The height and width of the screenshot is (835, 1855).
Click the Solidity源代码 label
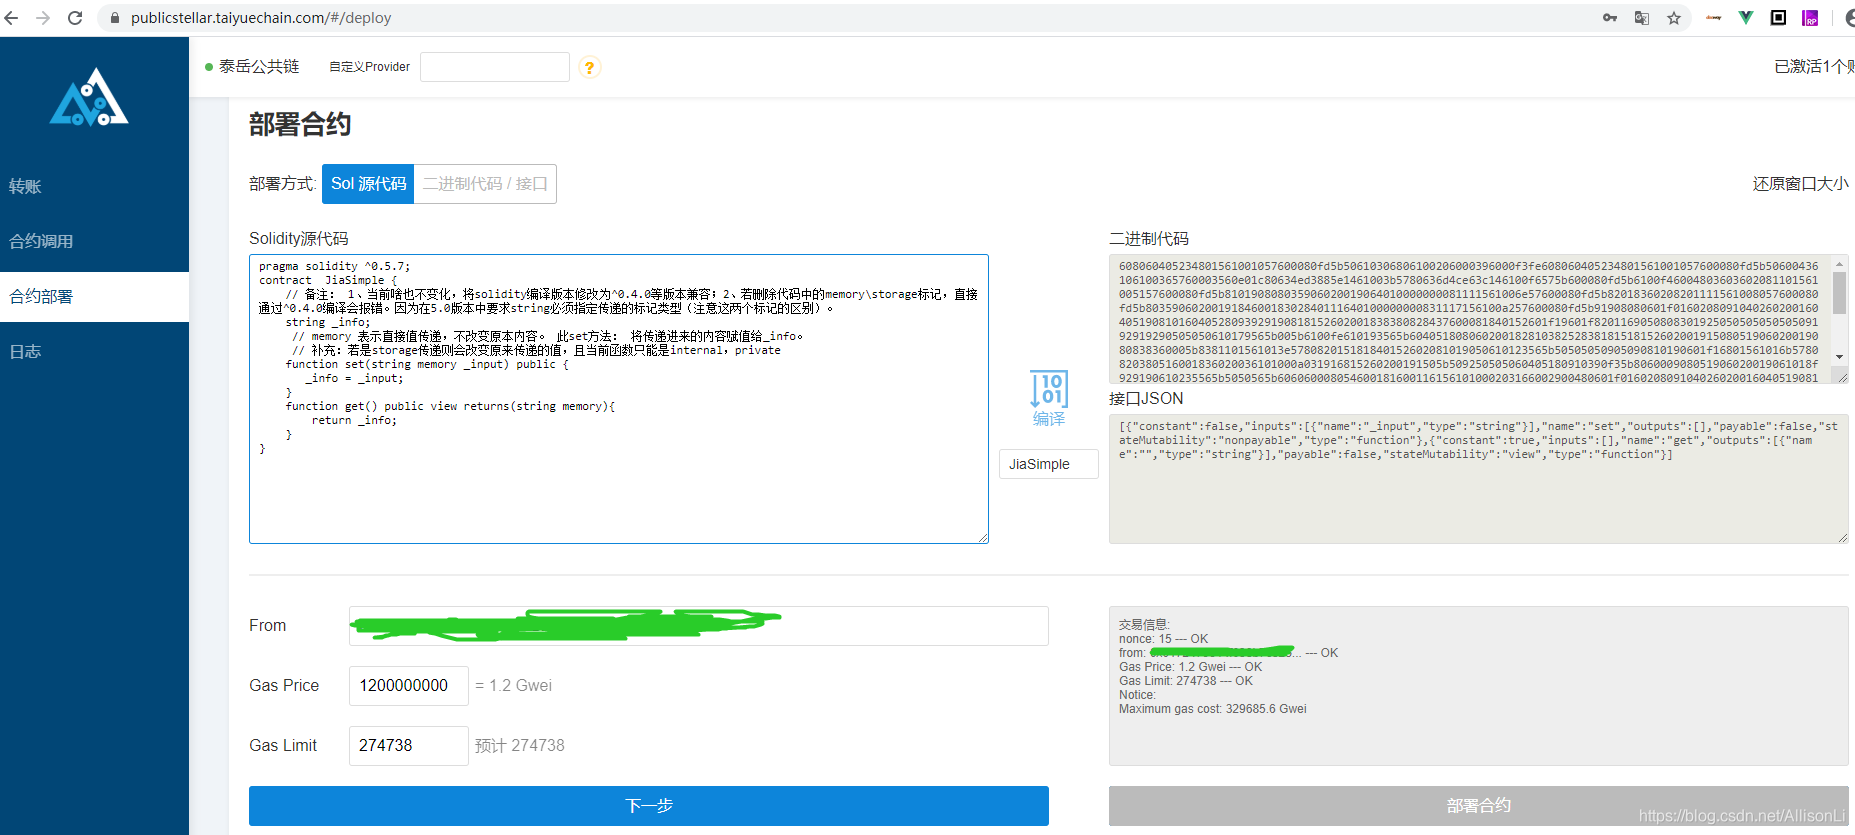tap(299, 239)
